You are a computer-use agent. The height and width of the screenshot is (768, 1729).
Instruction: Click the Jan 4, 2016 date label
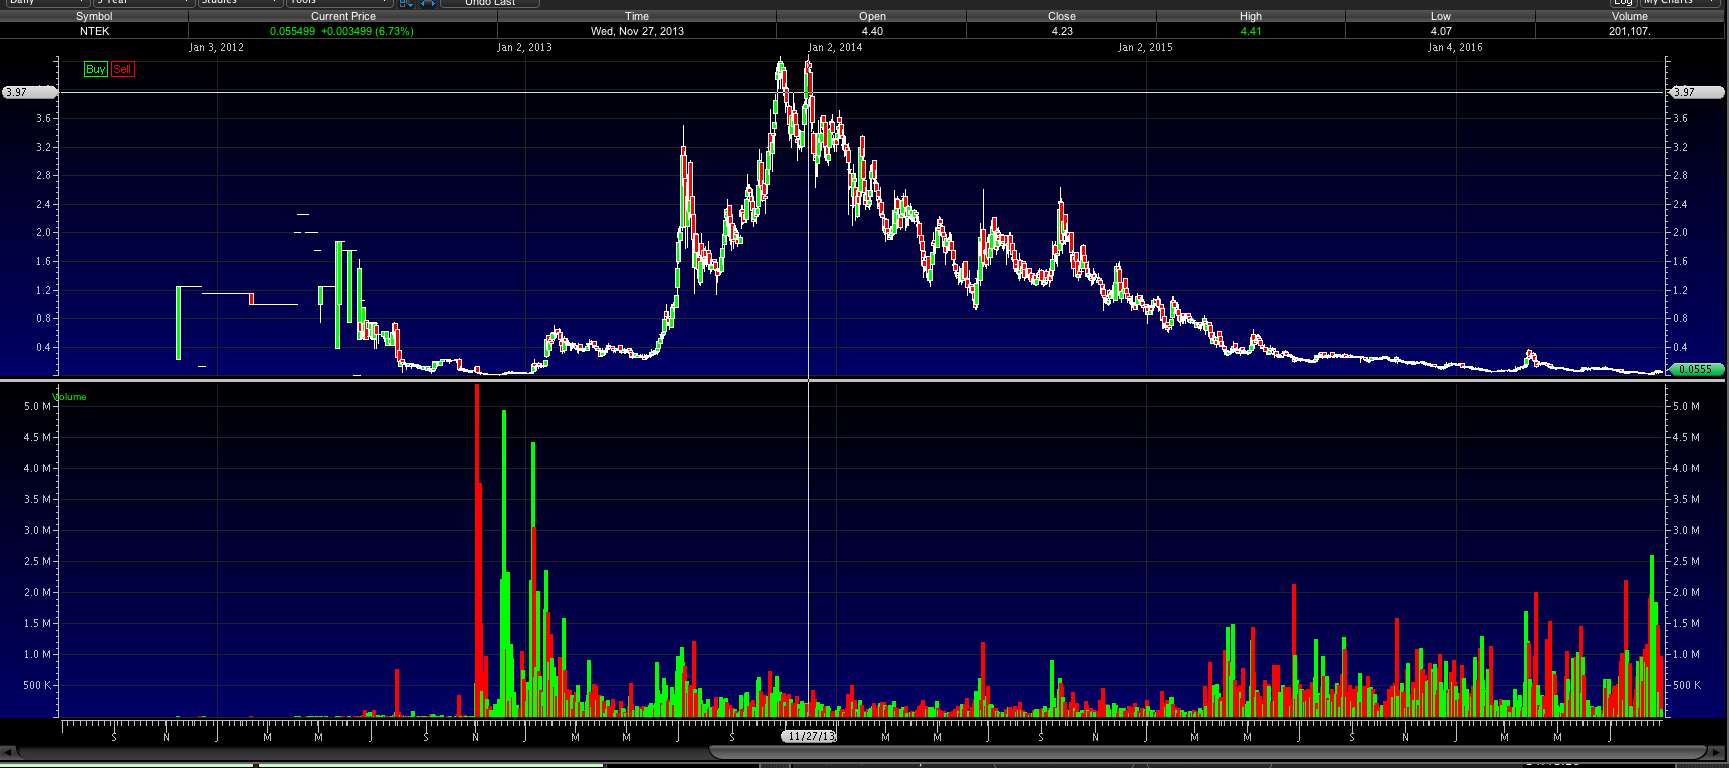point(1455,47)
